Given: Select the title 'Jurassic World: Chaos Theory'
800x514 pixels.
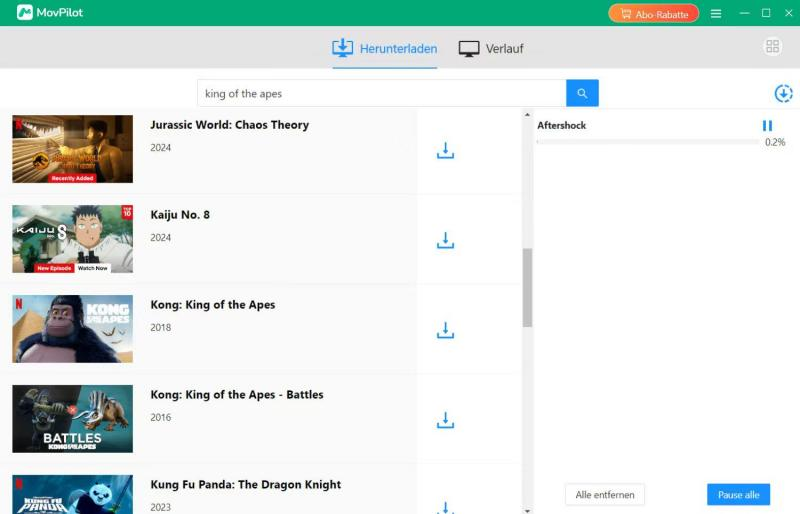Looking at the screenshot, I should (x=230, y=125).
